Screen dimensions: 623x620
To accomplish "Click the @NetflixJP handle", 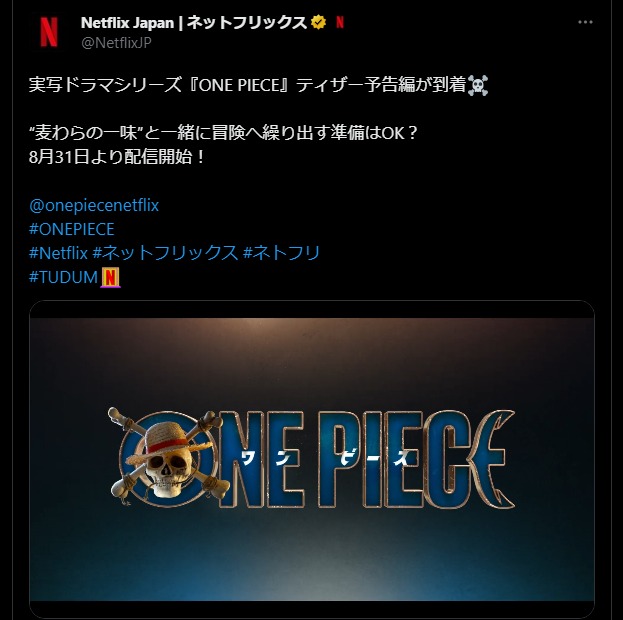I will [116, 43].
